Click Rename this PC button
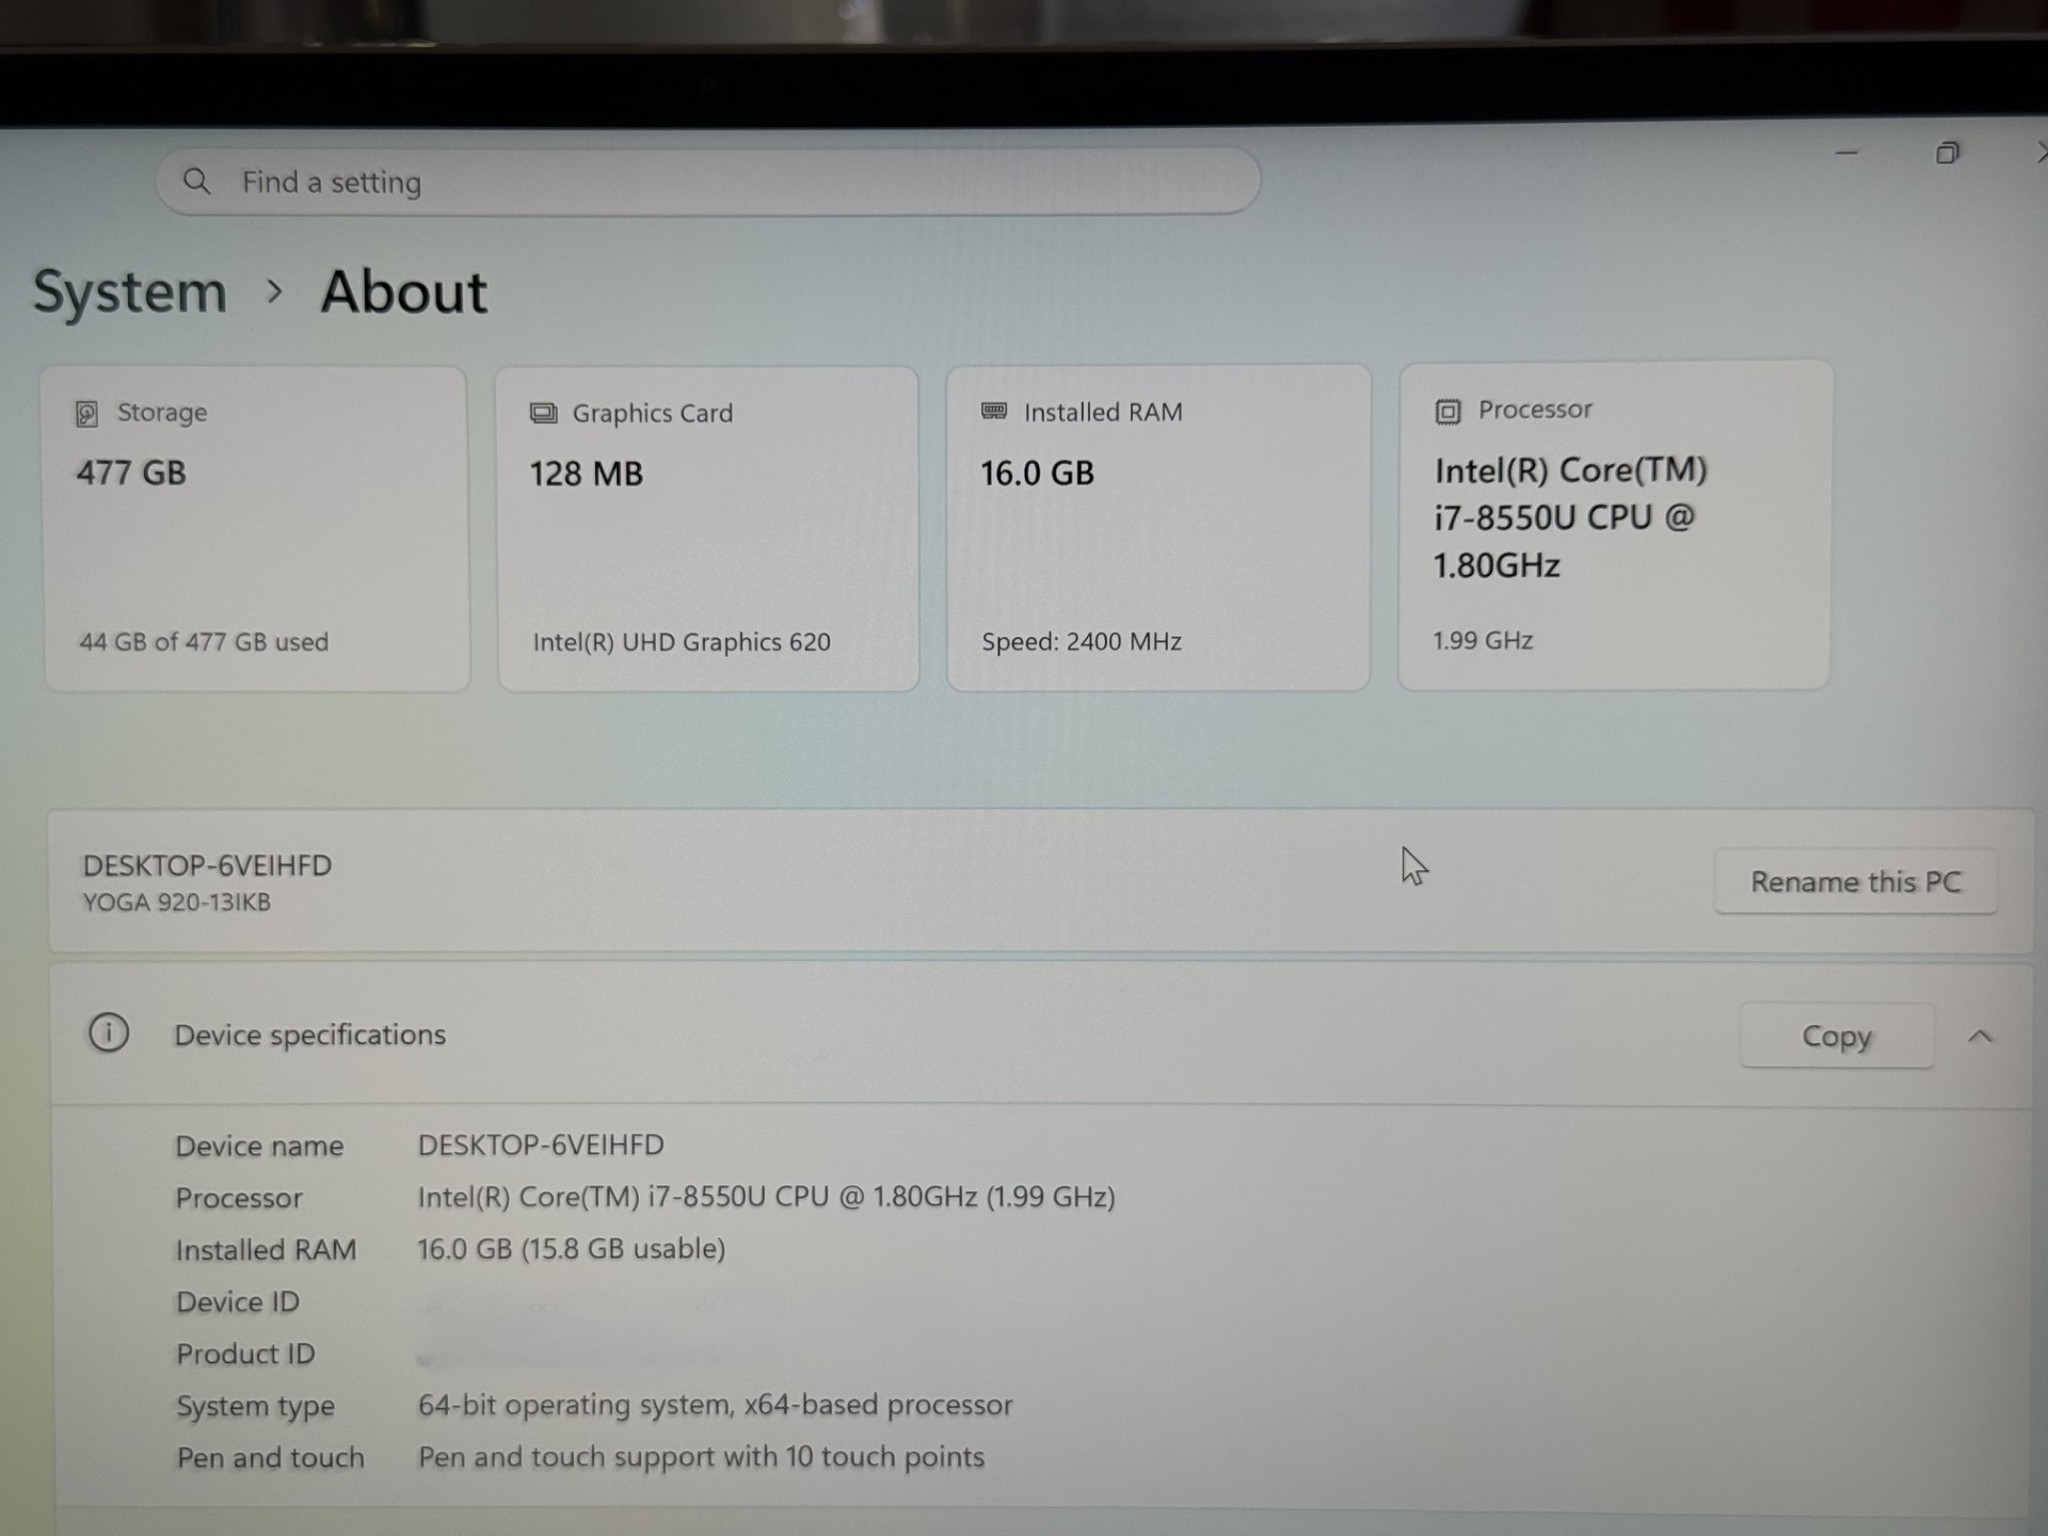The width and height of the screenshot is (2048, 1536). coord(1855,882)
